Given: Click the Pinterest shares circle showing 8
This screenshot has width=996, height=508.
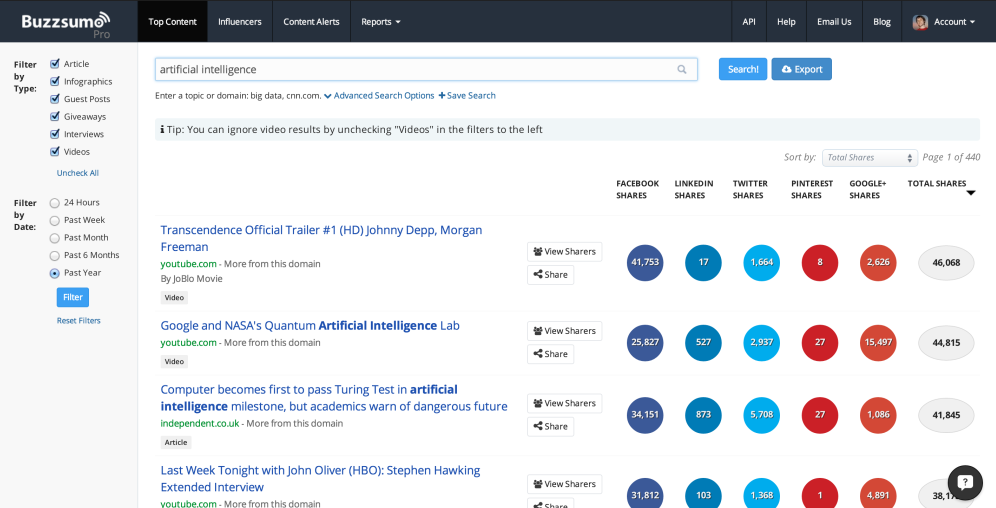Looking at the screenshot, I should click(x=819, y=263).
